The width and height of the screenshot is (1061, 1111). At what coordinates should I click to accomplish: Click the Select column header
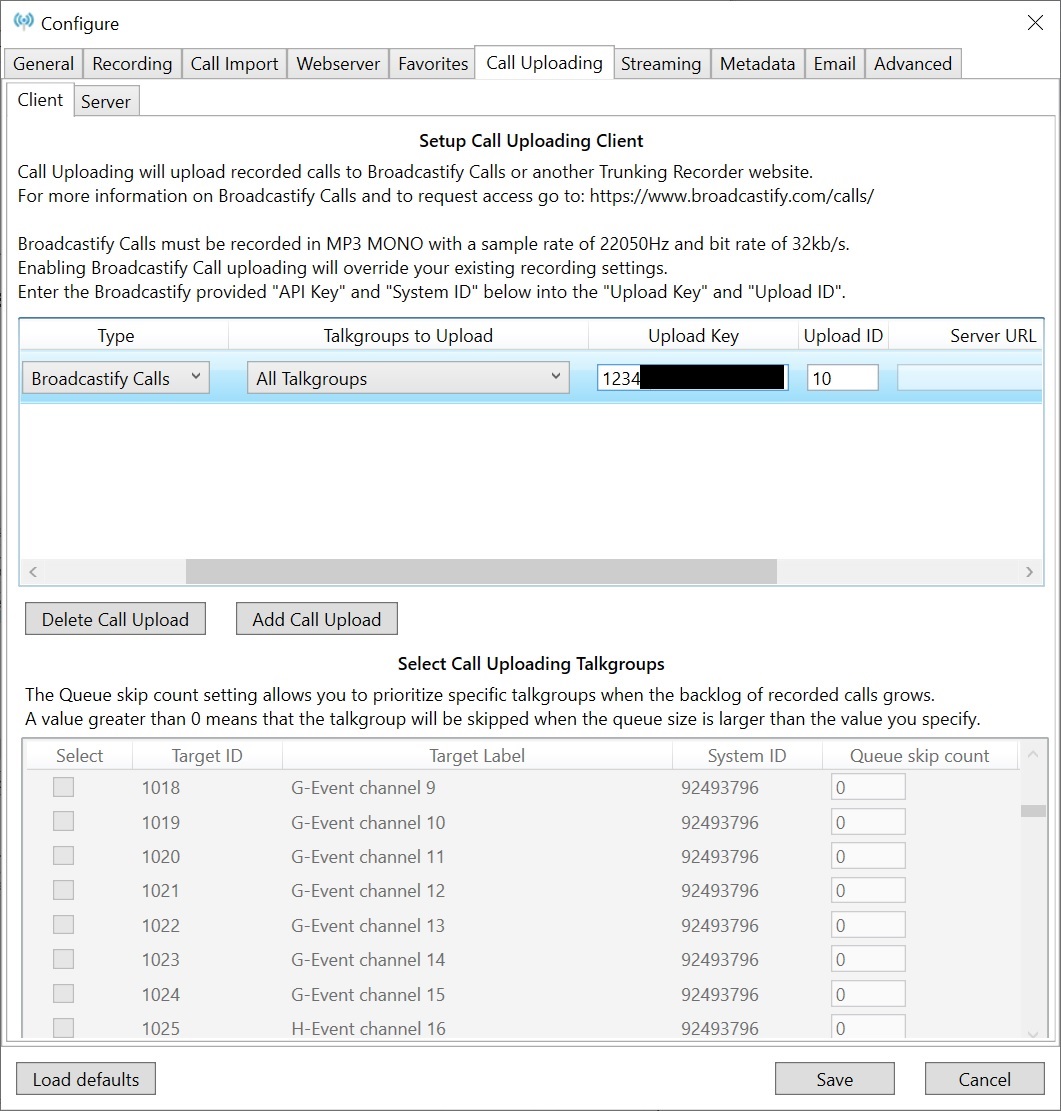coord(79,755)
